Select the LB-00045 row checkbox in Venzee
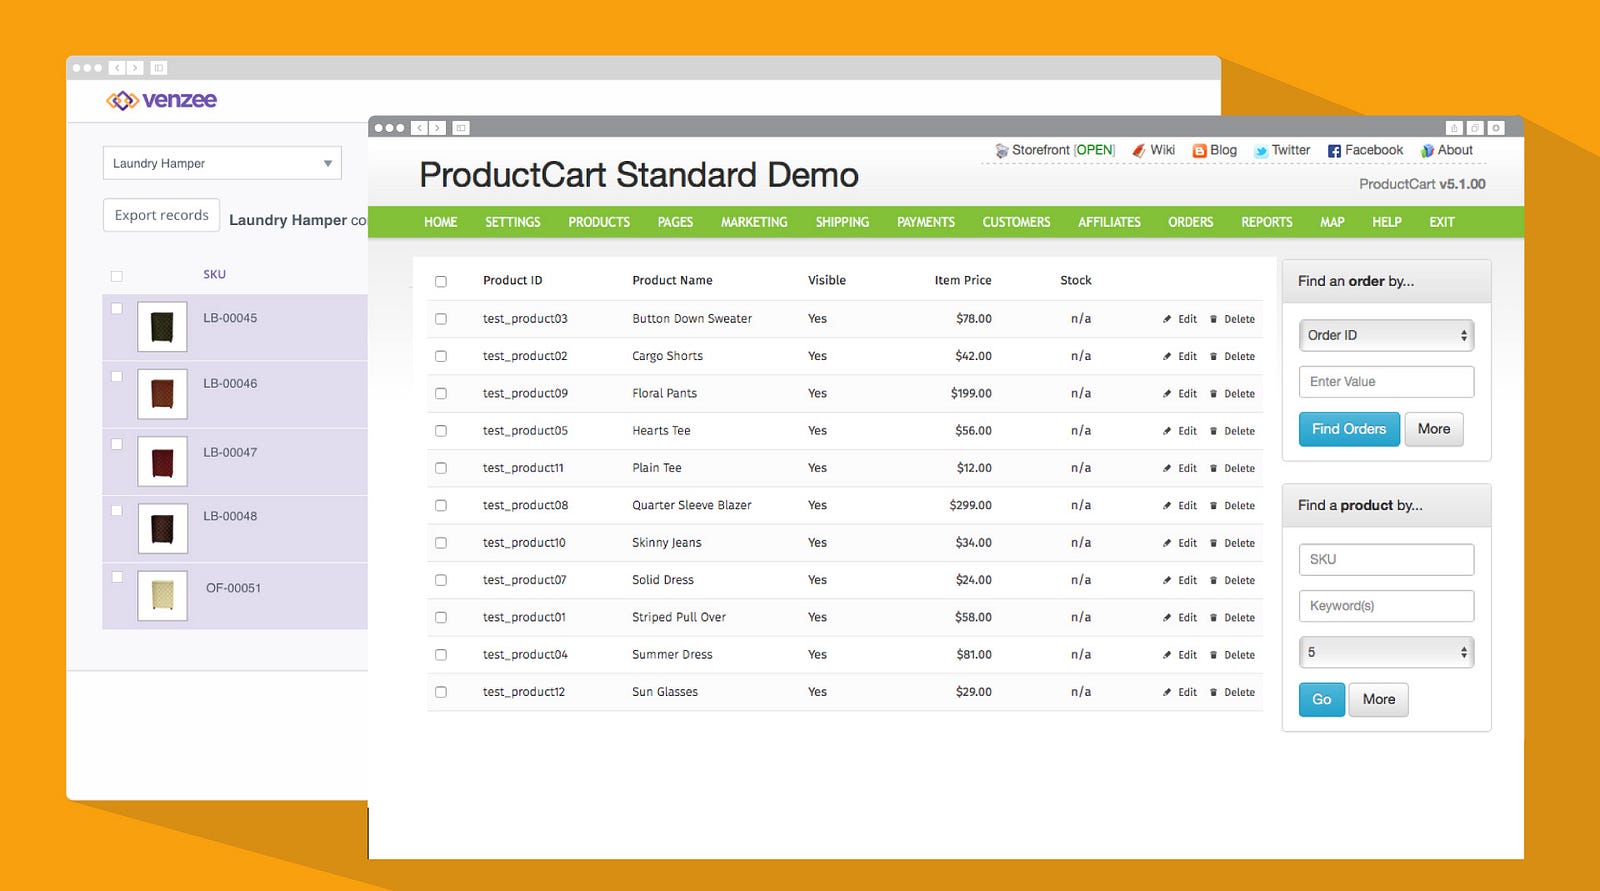Viewport: 1600px width, 891px height. pyautogui.click(x=117, y=309)
